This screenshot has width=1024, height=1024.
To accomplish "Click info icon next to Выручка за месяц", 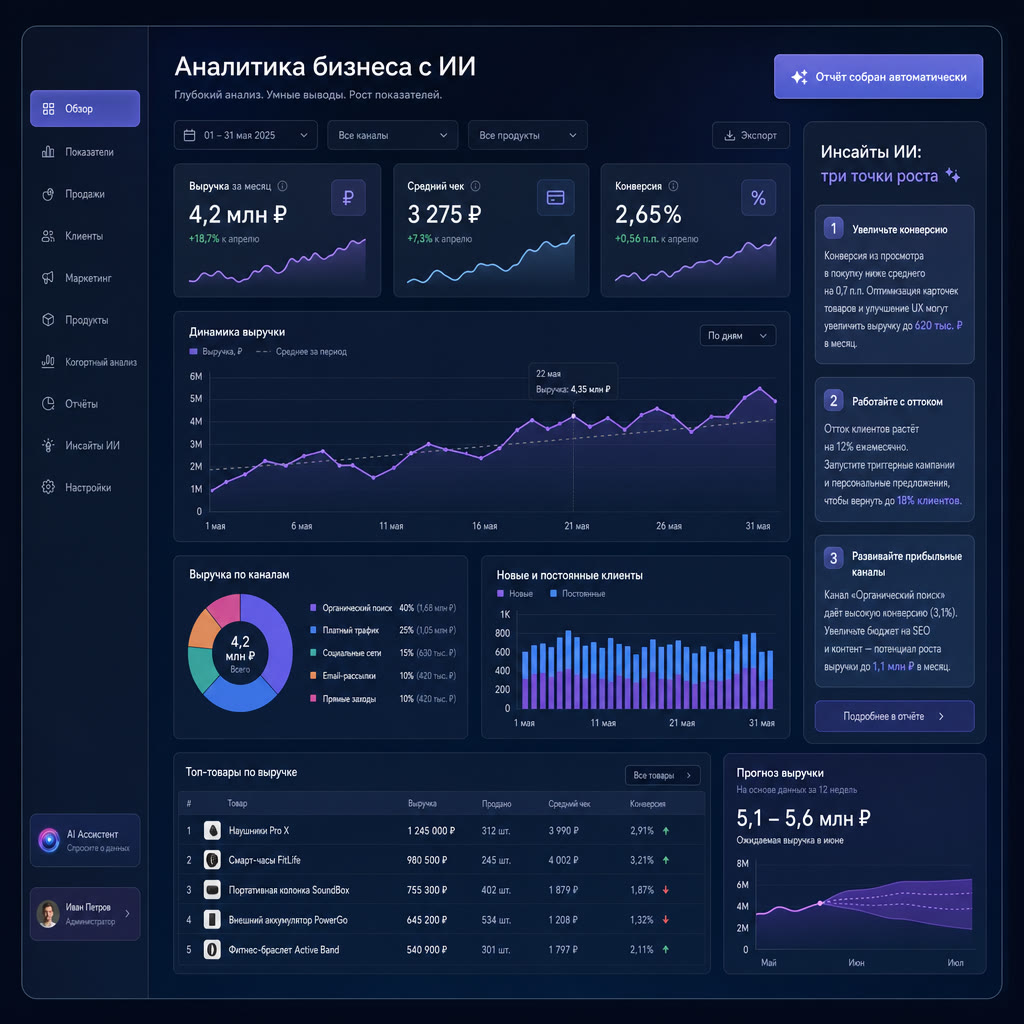I will click(282, 186).
